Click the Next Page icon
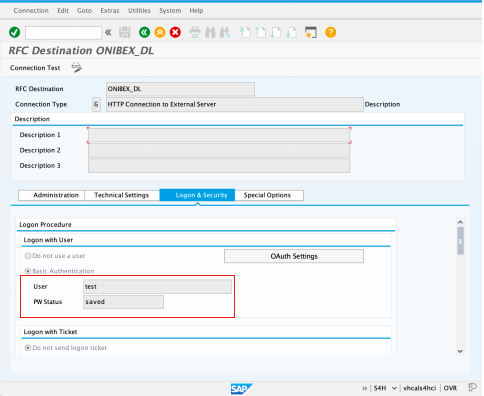This screenshot has width=484, height=396. [276, 32]
